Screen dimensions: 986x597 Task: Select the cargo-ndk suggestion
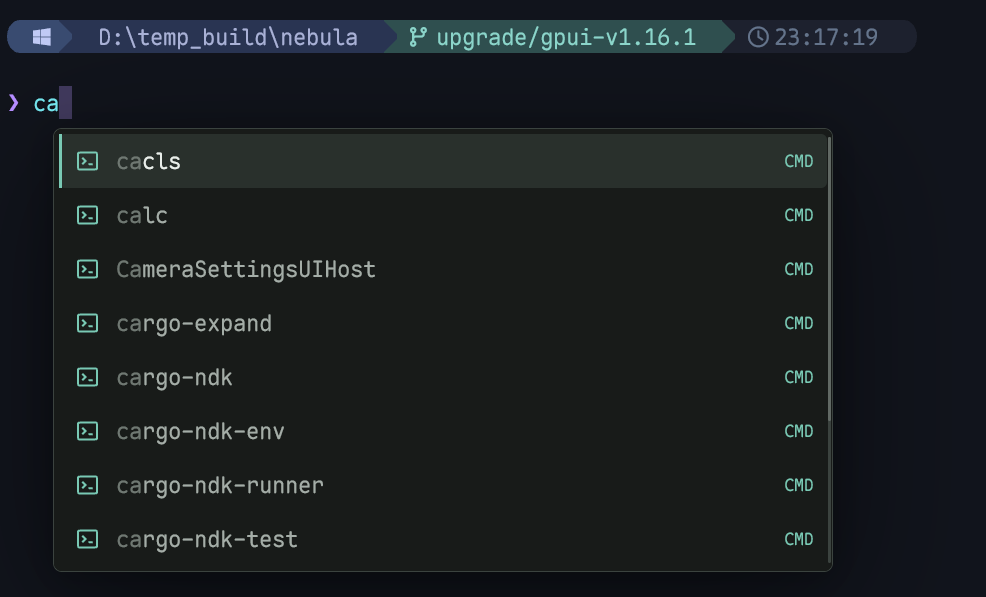(x=443, y=377)
